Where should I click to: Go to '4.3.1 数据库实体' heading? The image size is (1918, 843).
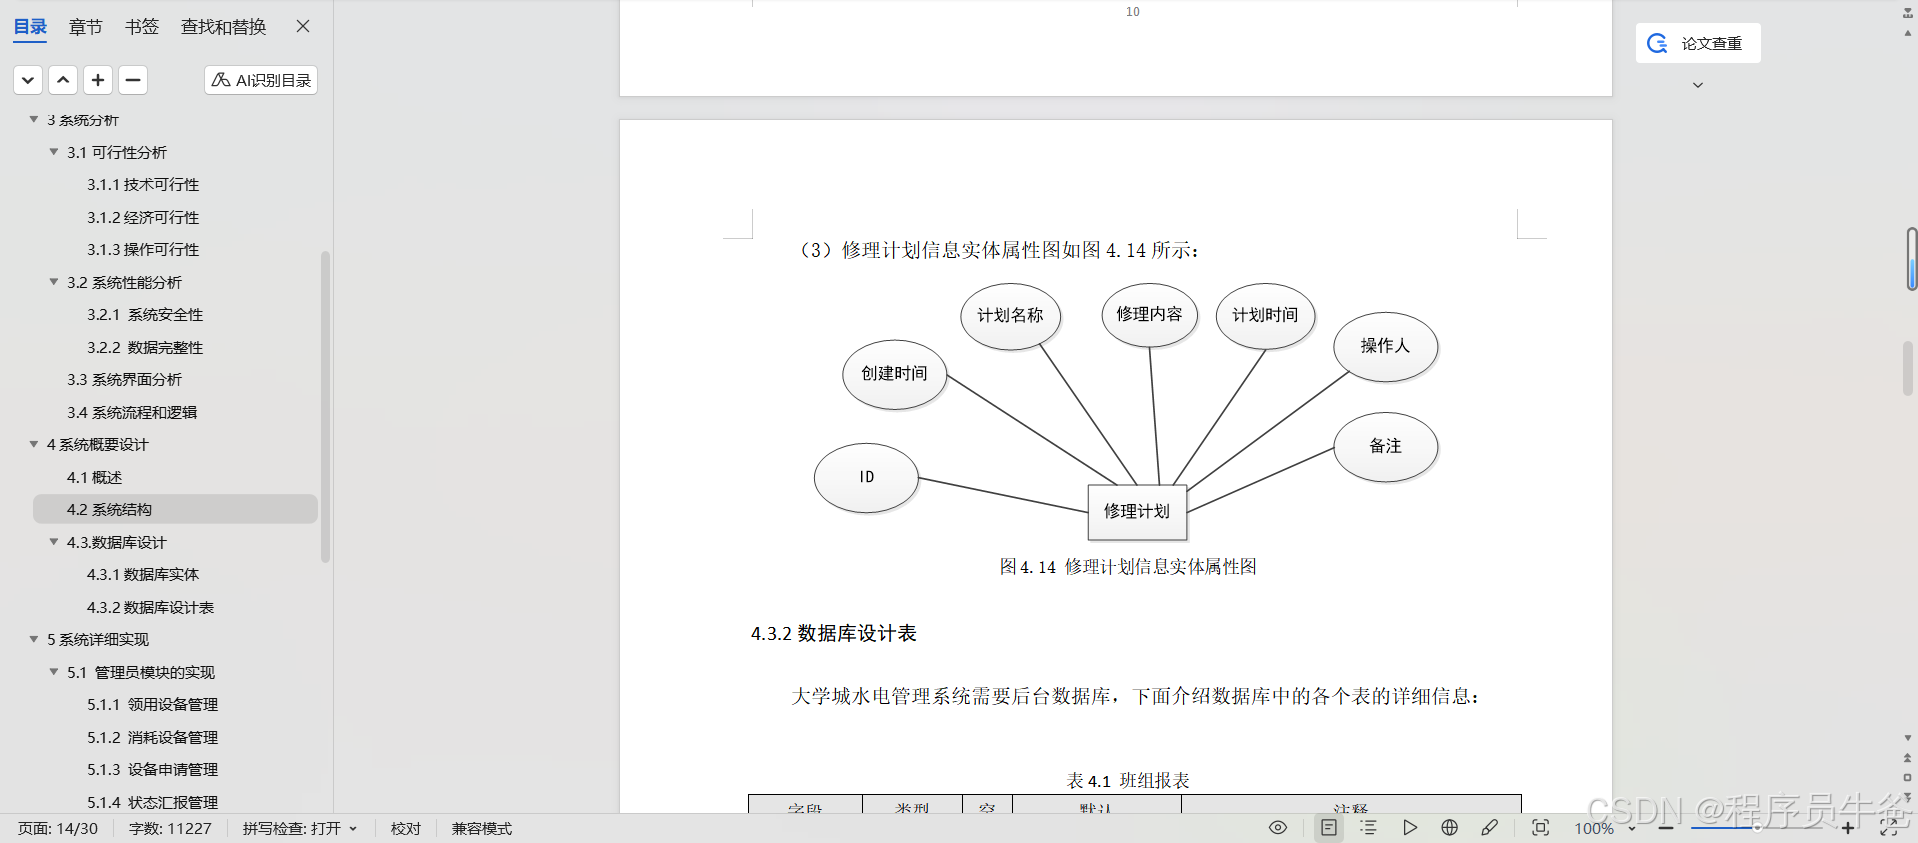(143, 575)
